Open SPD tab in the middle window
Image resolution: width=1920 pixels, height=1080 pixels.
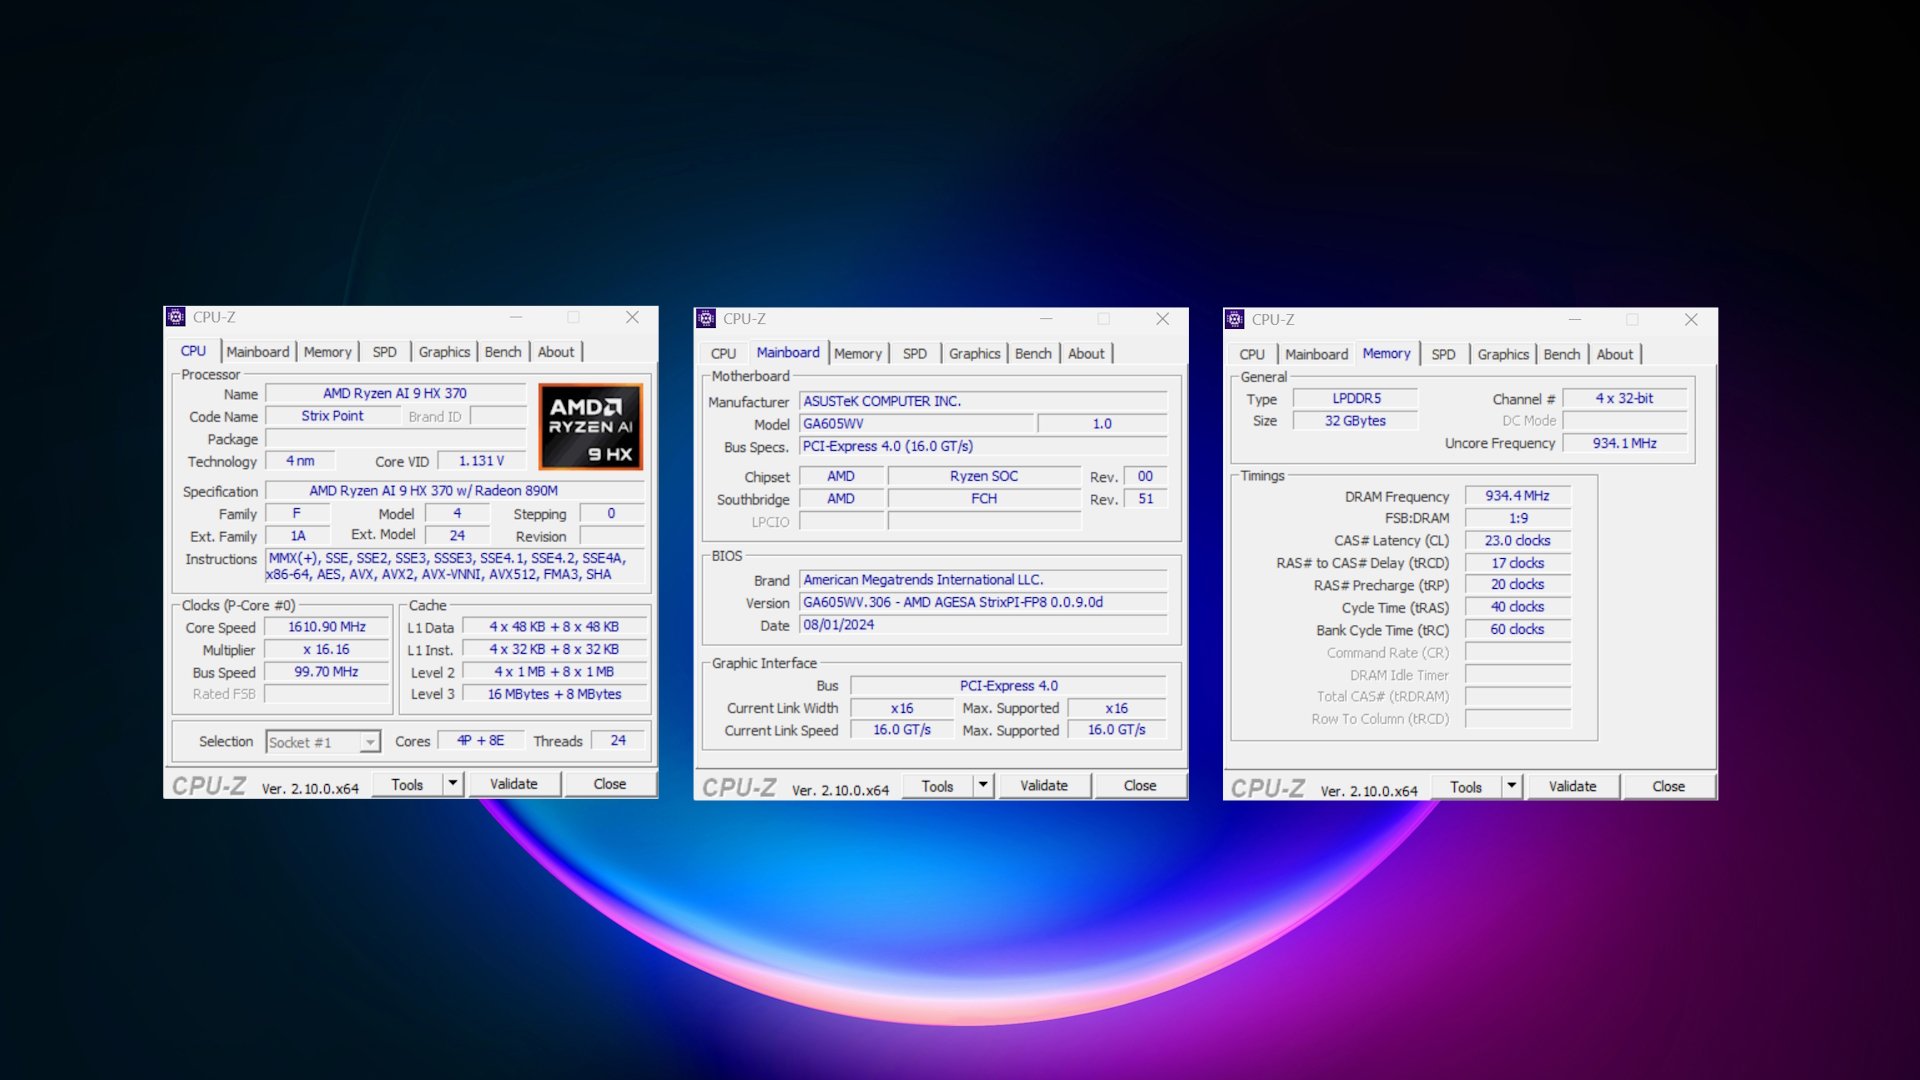point(915,354)
